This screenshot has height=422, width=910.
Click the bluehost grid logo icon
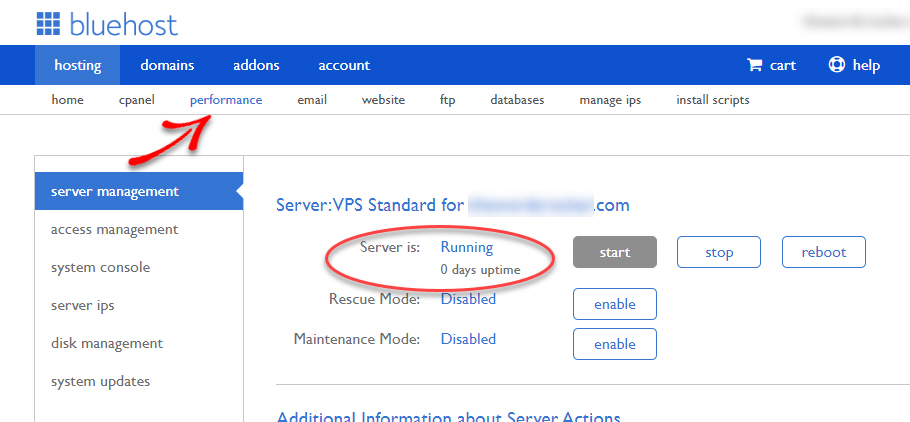click(49, 24)
